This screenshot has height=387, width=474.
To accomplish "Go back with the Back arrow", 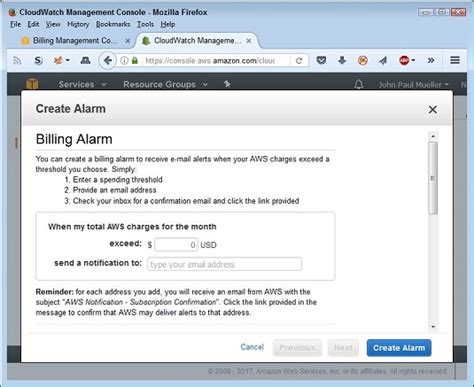I will point(107,60).
